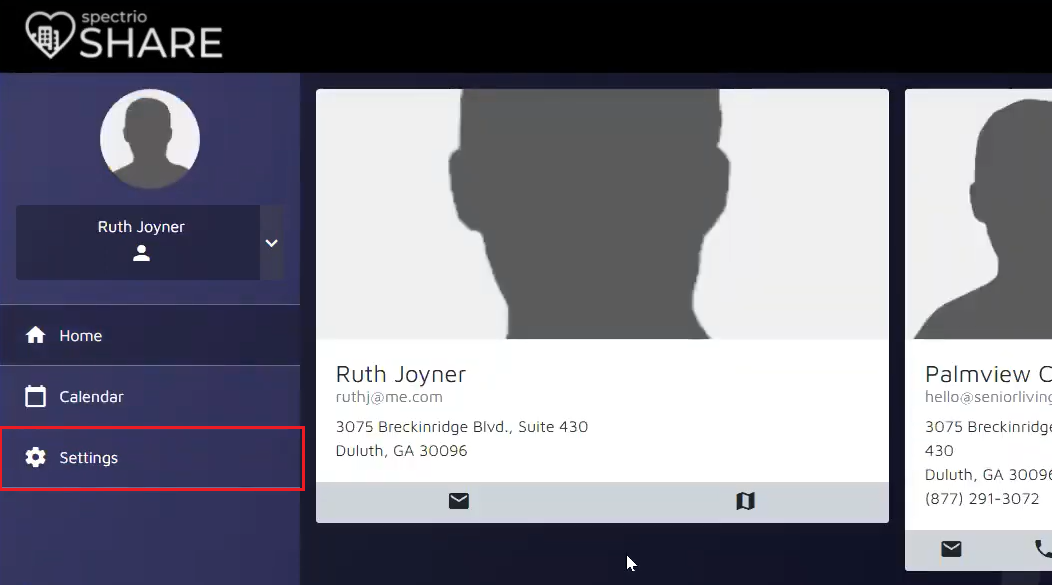
Task: Open the Palmview card photo
Action: pos(978,214)
